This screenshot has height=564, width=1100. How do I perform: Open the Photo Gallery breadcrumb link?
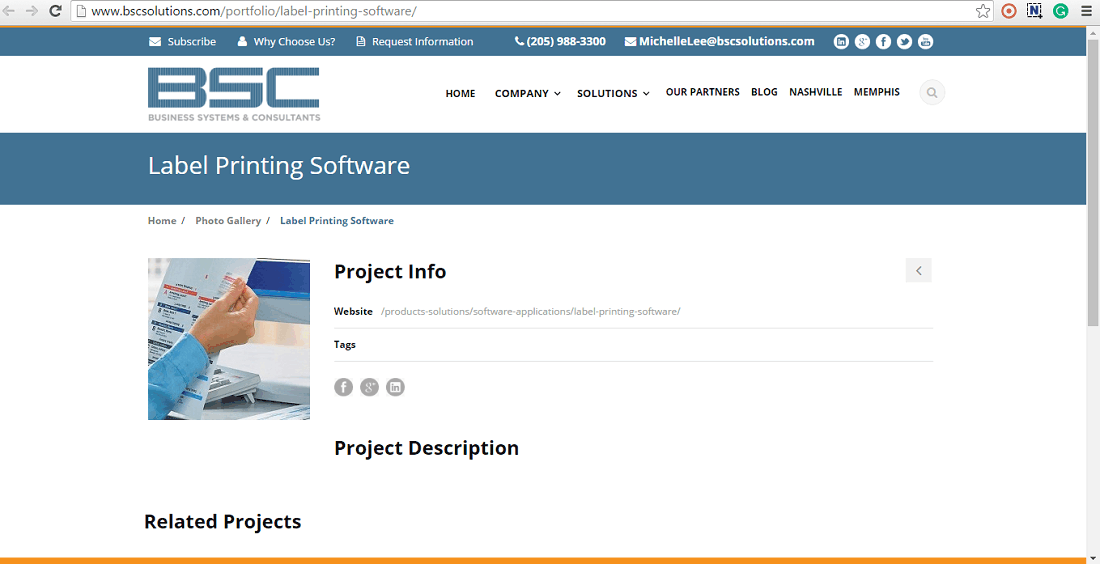pyautogui.click(x=228, y=221)
